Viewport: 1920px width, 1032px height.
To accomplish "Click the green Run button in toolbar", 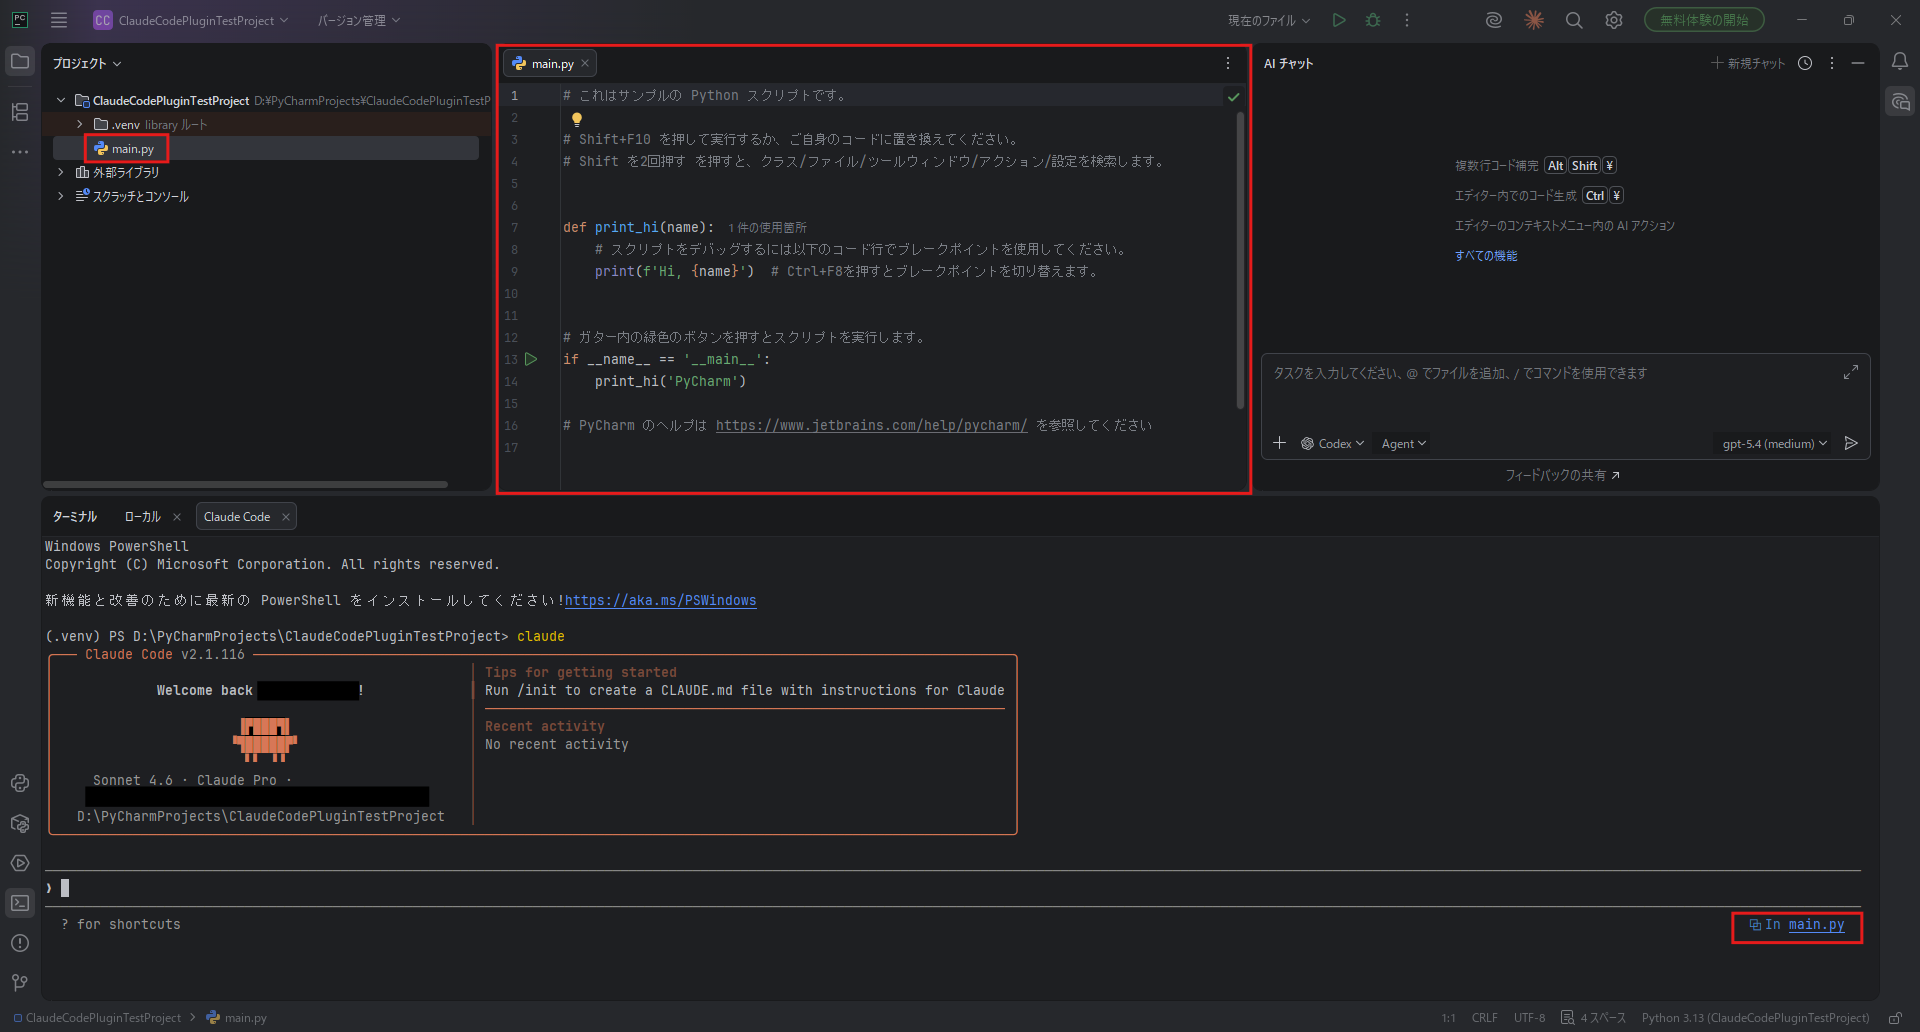I will coord(1339,20).
